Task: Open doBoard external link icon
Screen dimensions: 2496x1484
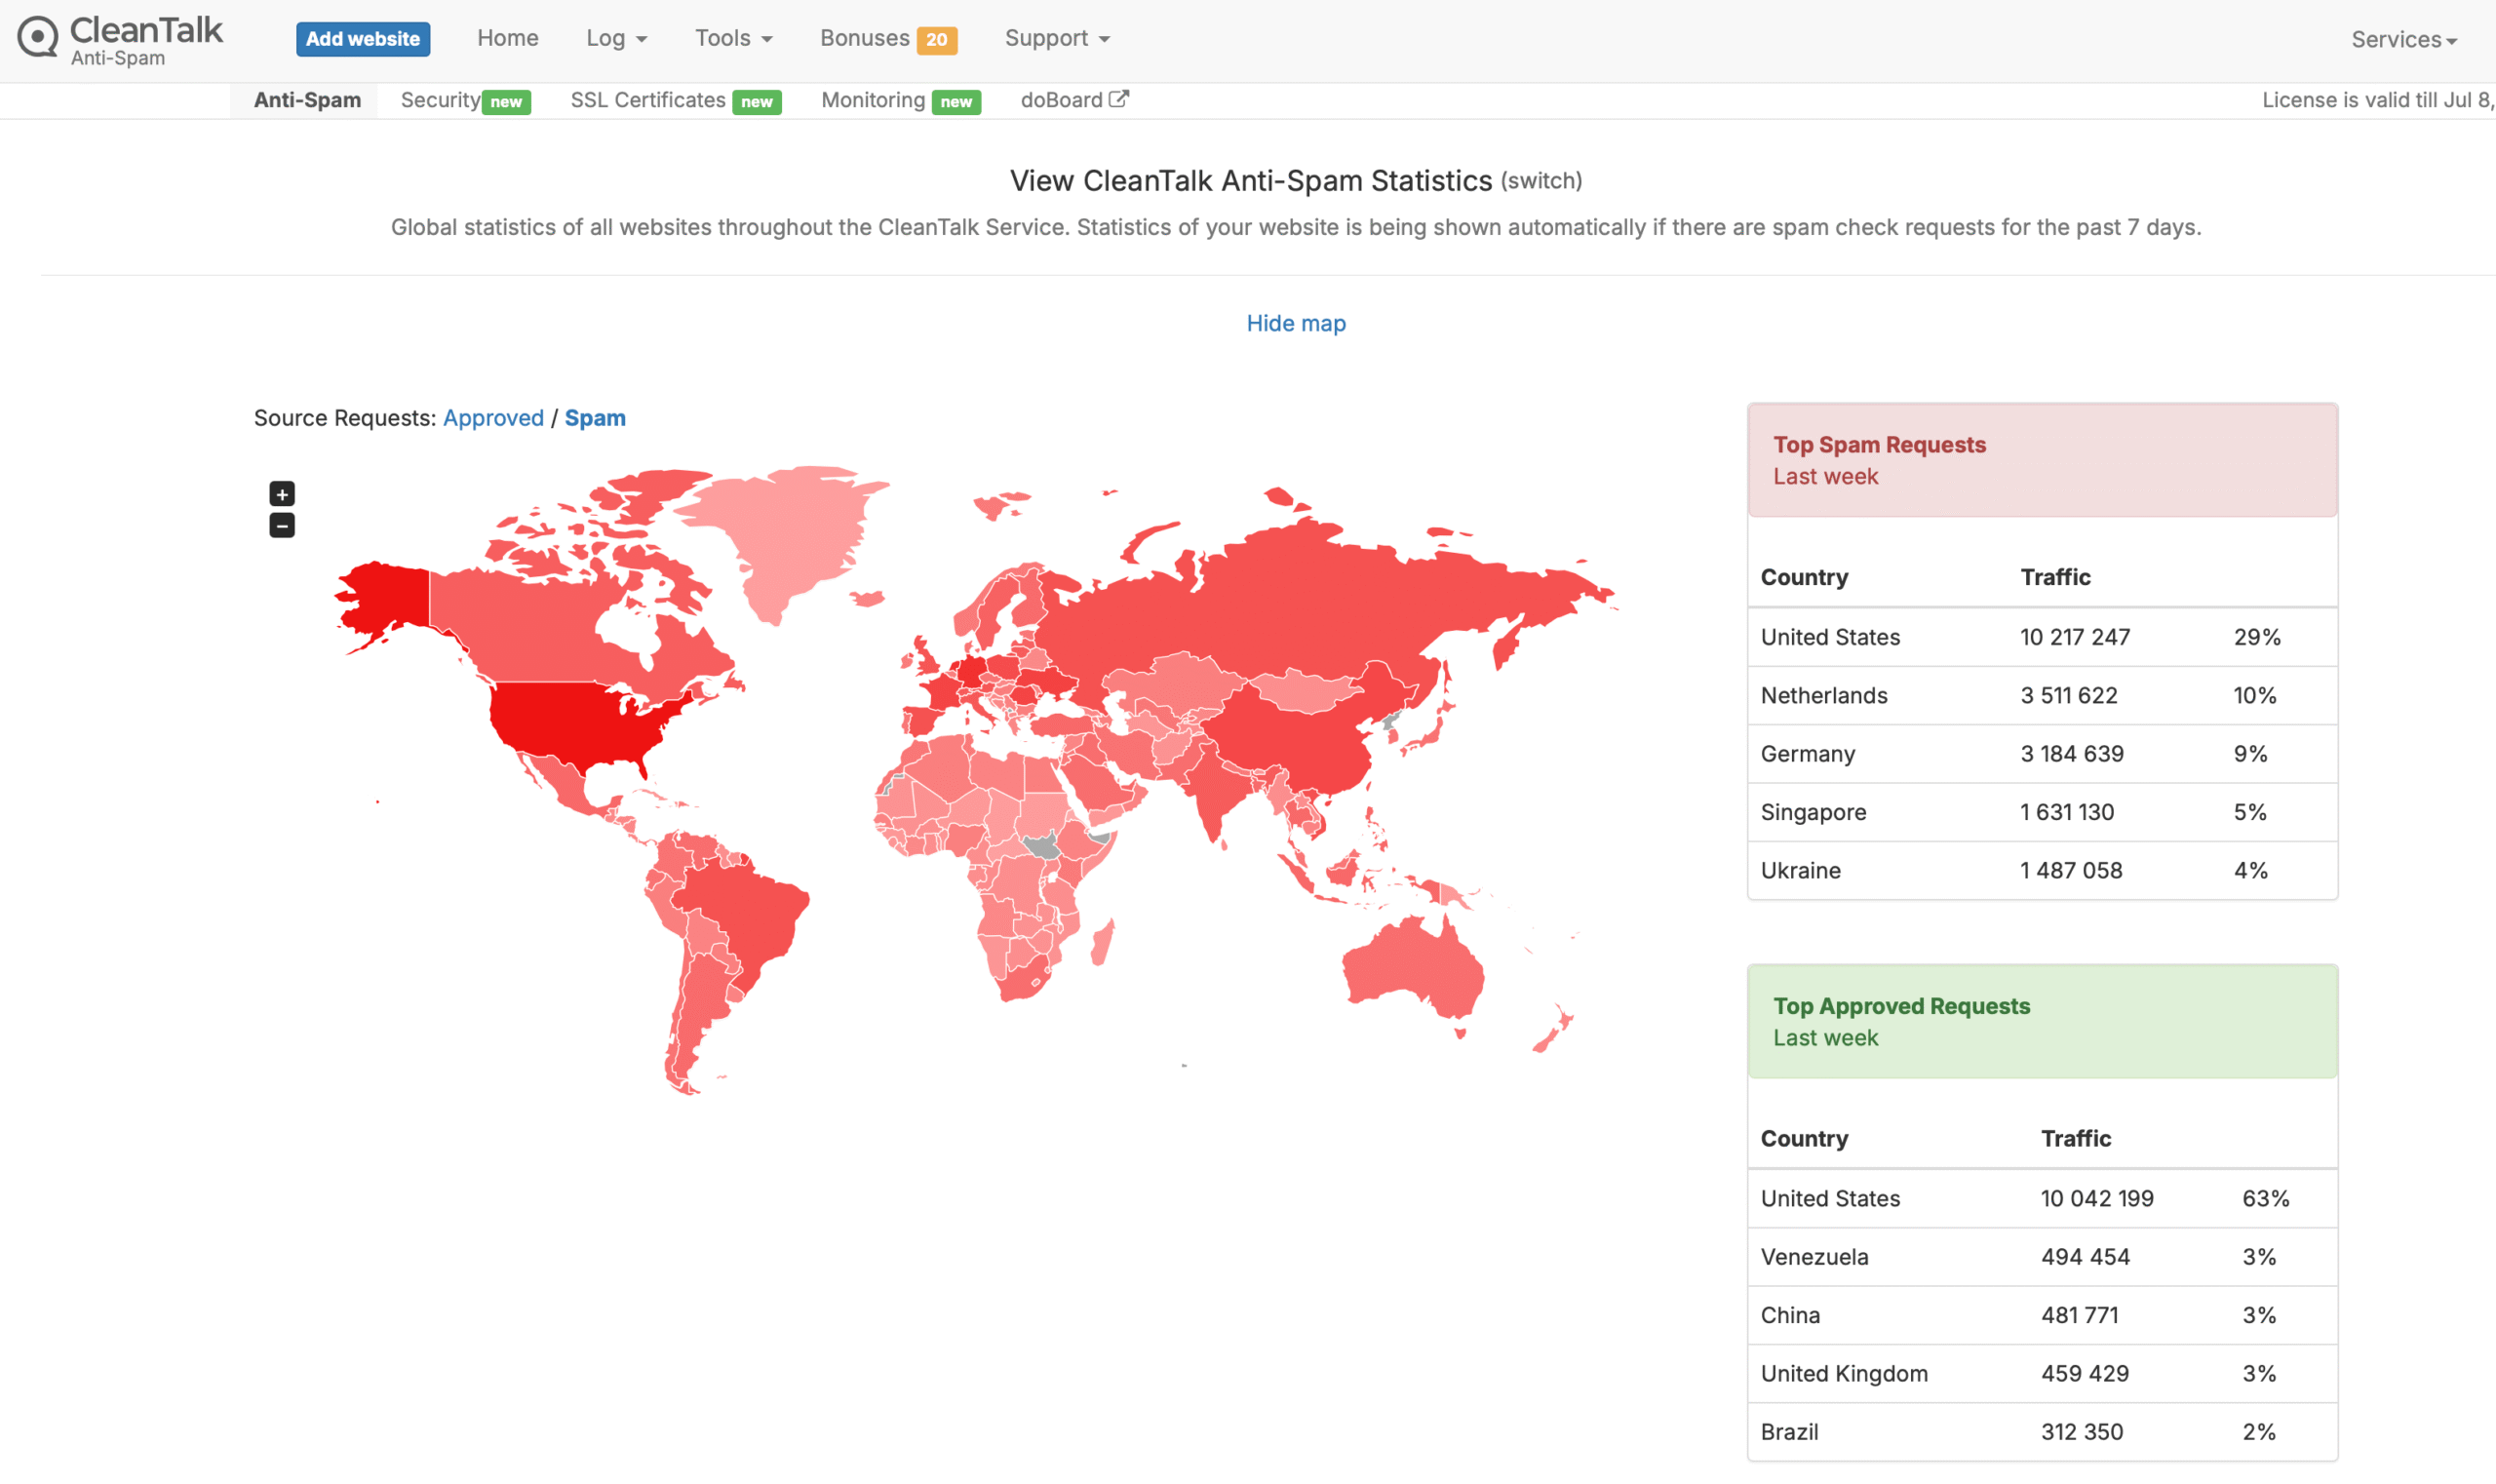Action: [x=1119, y=99]
